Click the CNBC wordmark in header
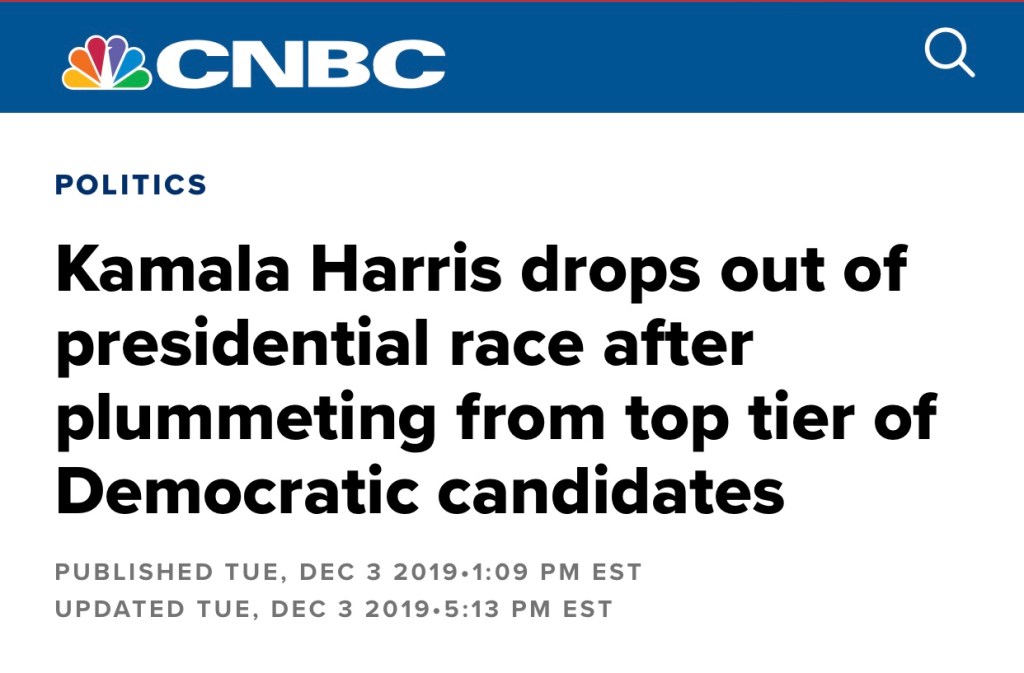Image resolution: width=1024 pixels, height=673 pixels. click(x=300, y=65)
